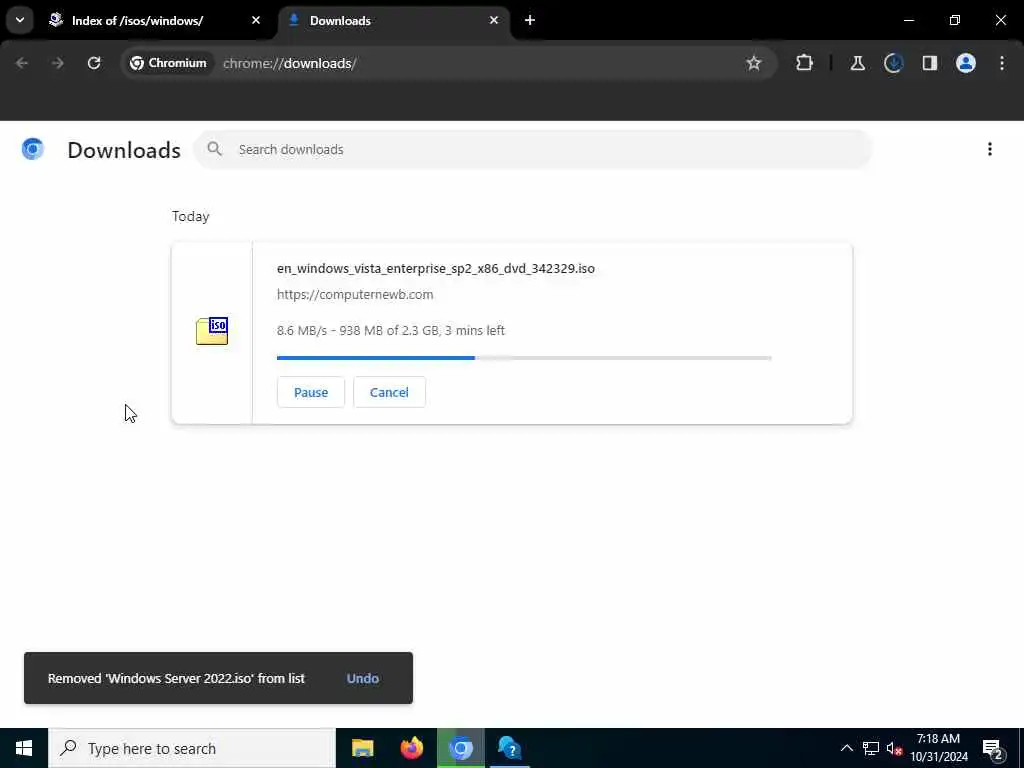Cancel the Vista ISO download
This screenshot has height=768, width=1024.
pos(389,392)
